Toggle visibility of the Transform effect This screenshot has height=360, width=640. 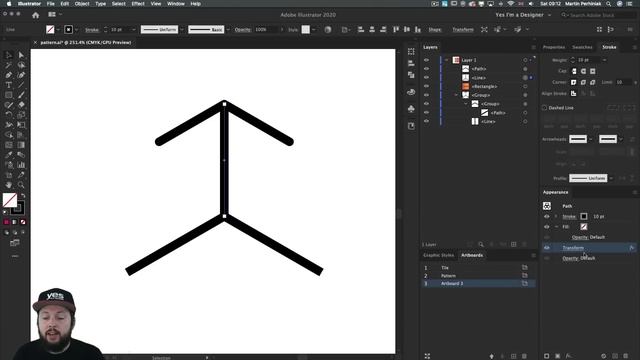(547, 248)
